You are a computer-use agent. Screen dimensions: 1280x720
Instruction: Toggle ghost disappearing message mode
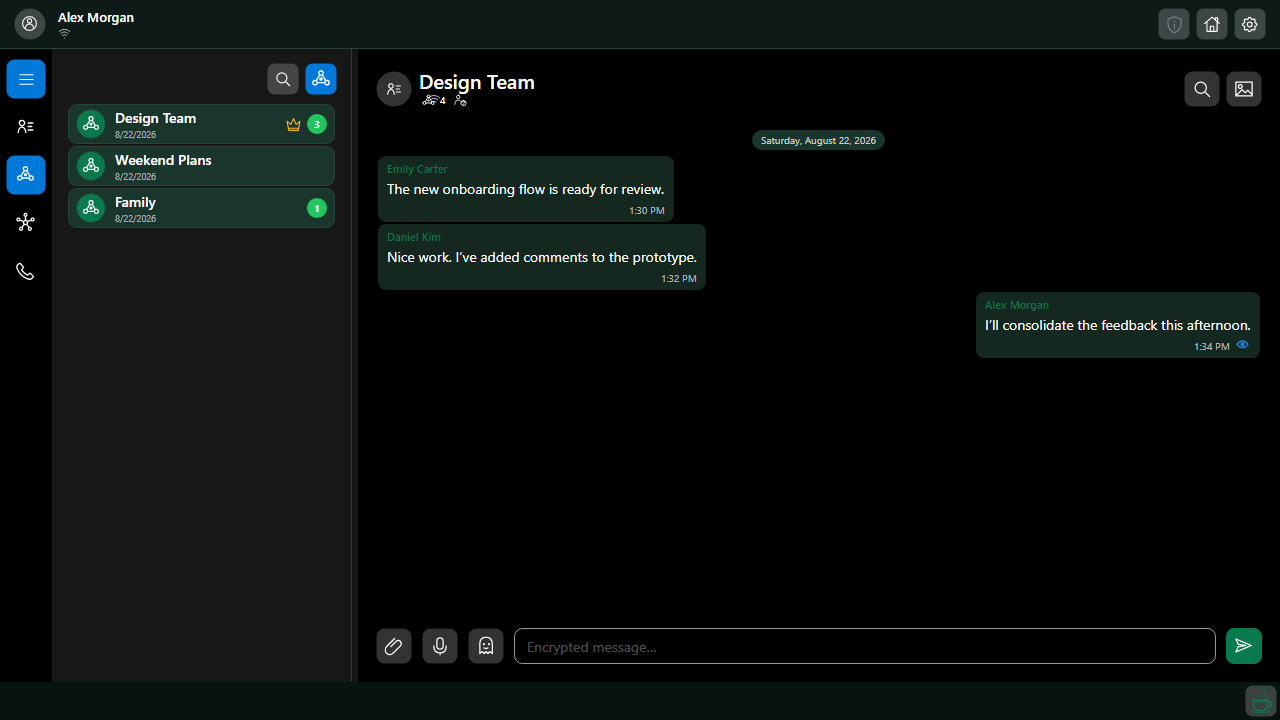486,646
